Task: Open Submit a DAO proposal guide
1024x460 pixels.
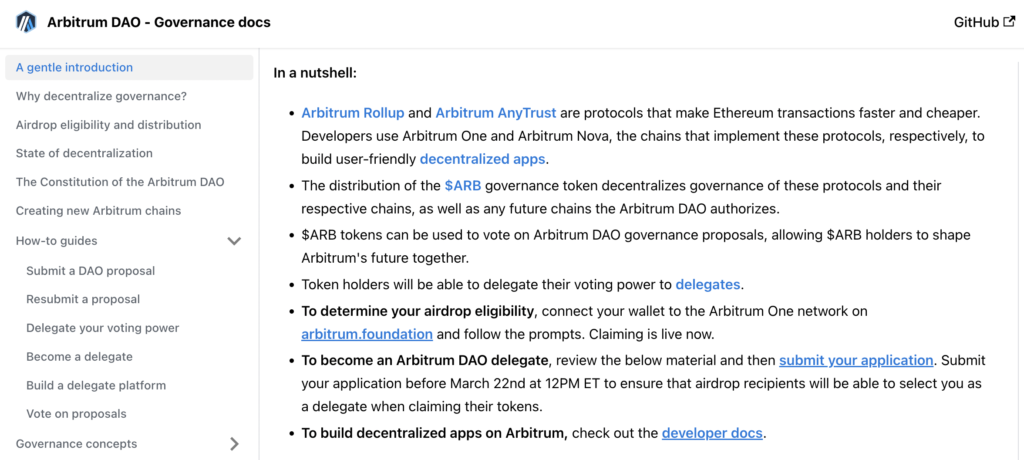Action: [90, 271]
